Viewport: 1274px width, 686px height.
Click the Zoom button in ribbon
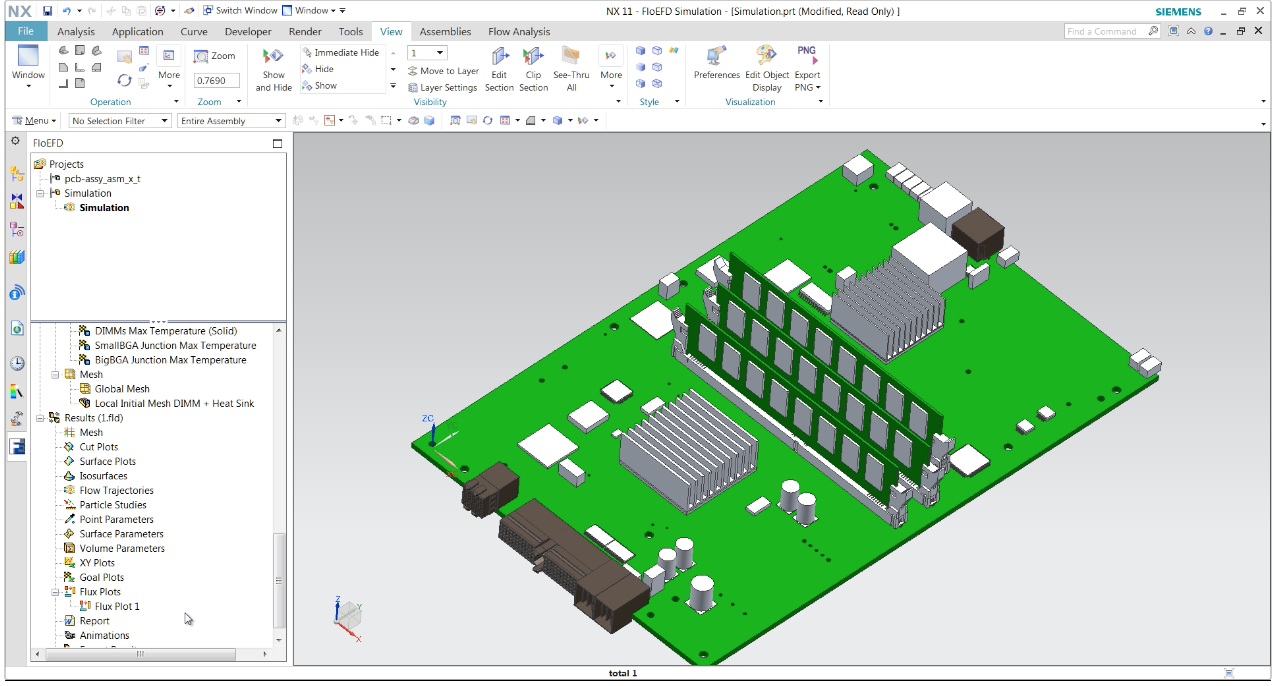pyautogui.click(x=215, y=56)
